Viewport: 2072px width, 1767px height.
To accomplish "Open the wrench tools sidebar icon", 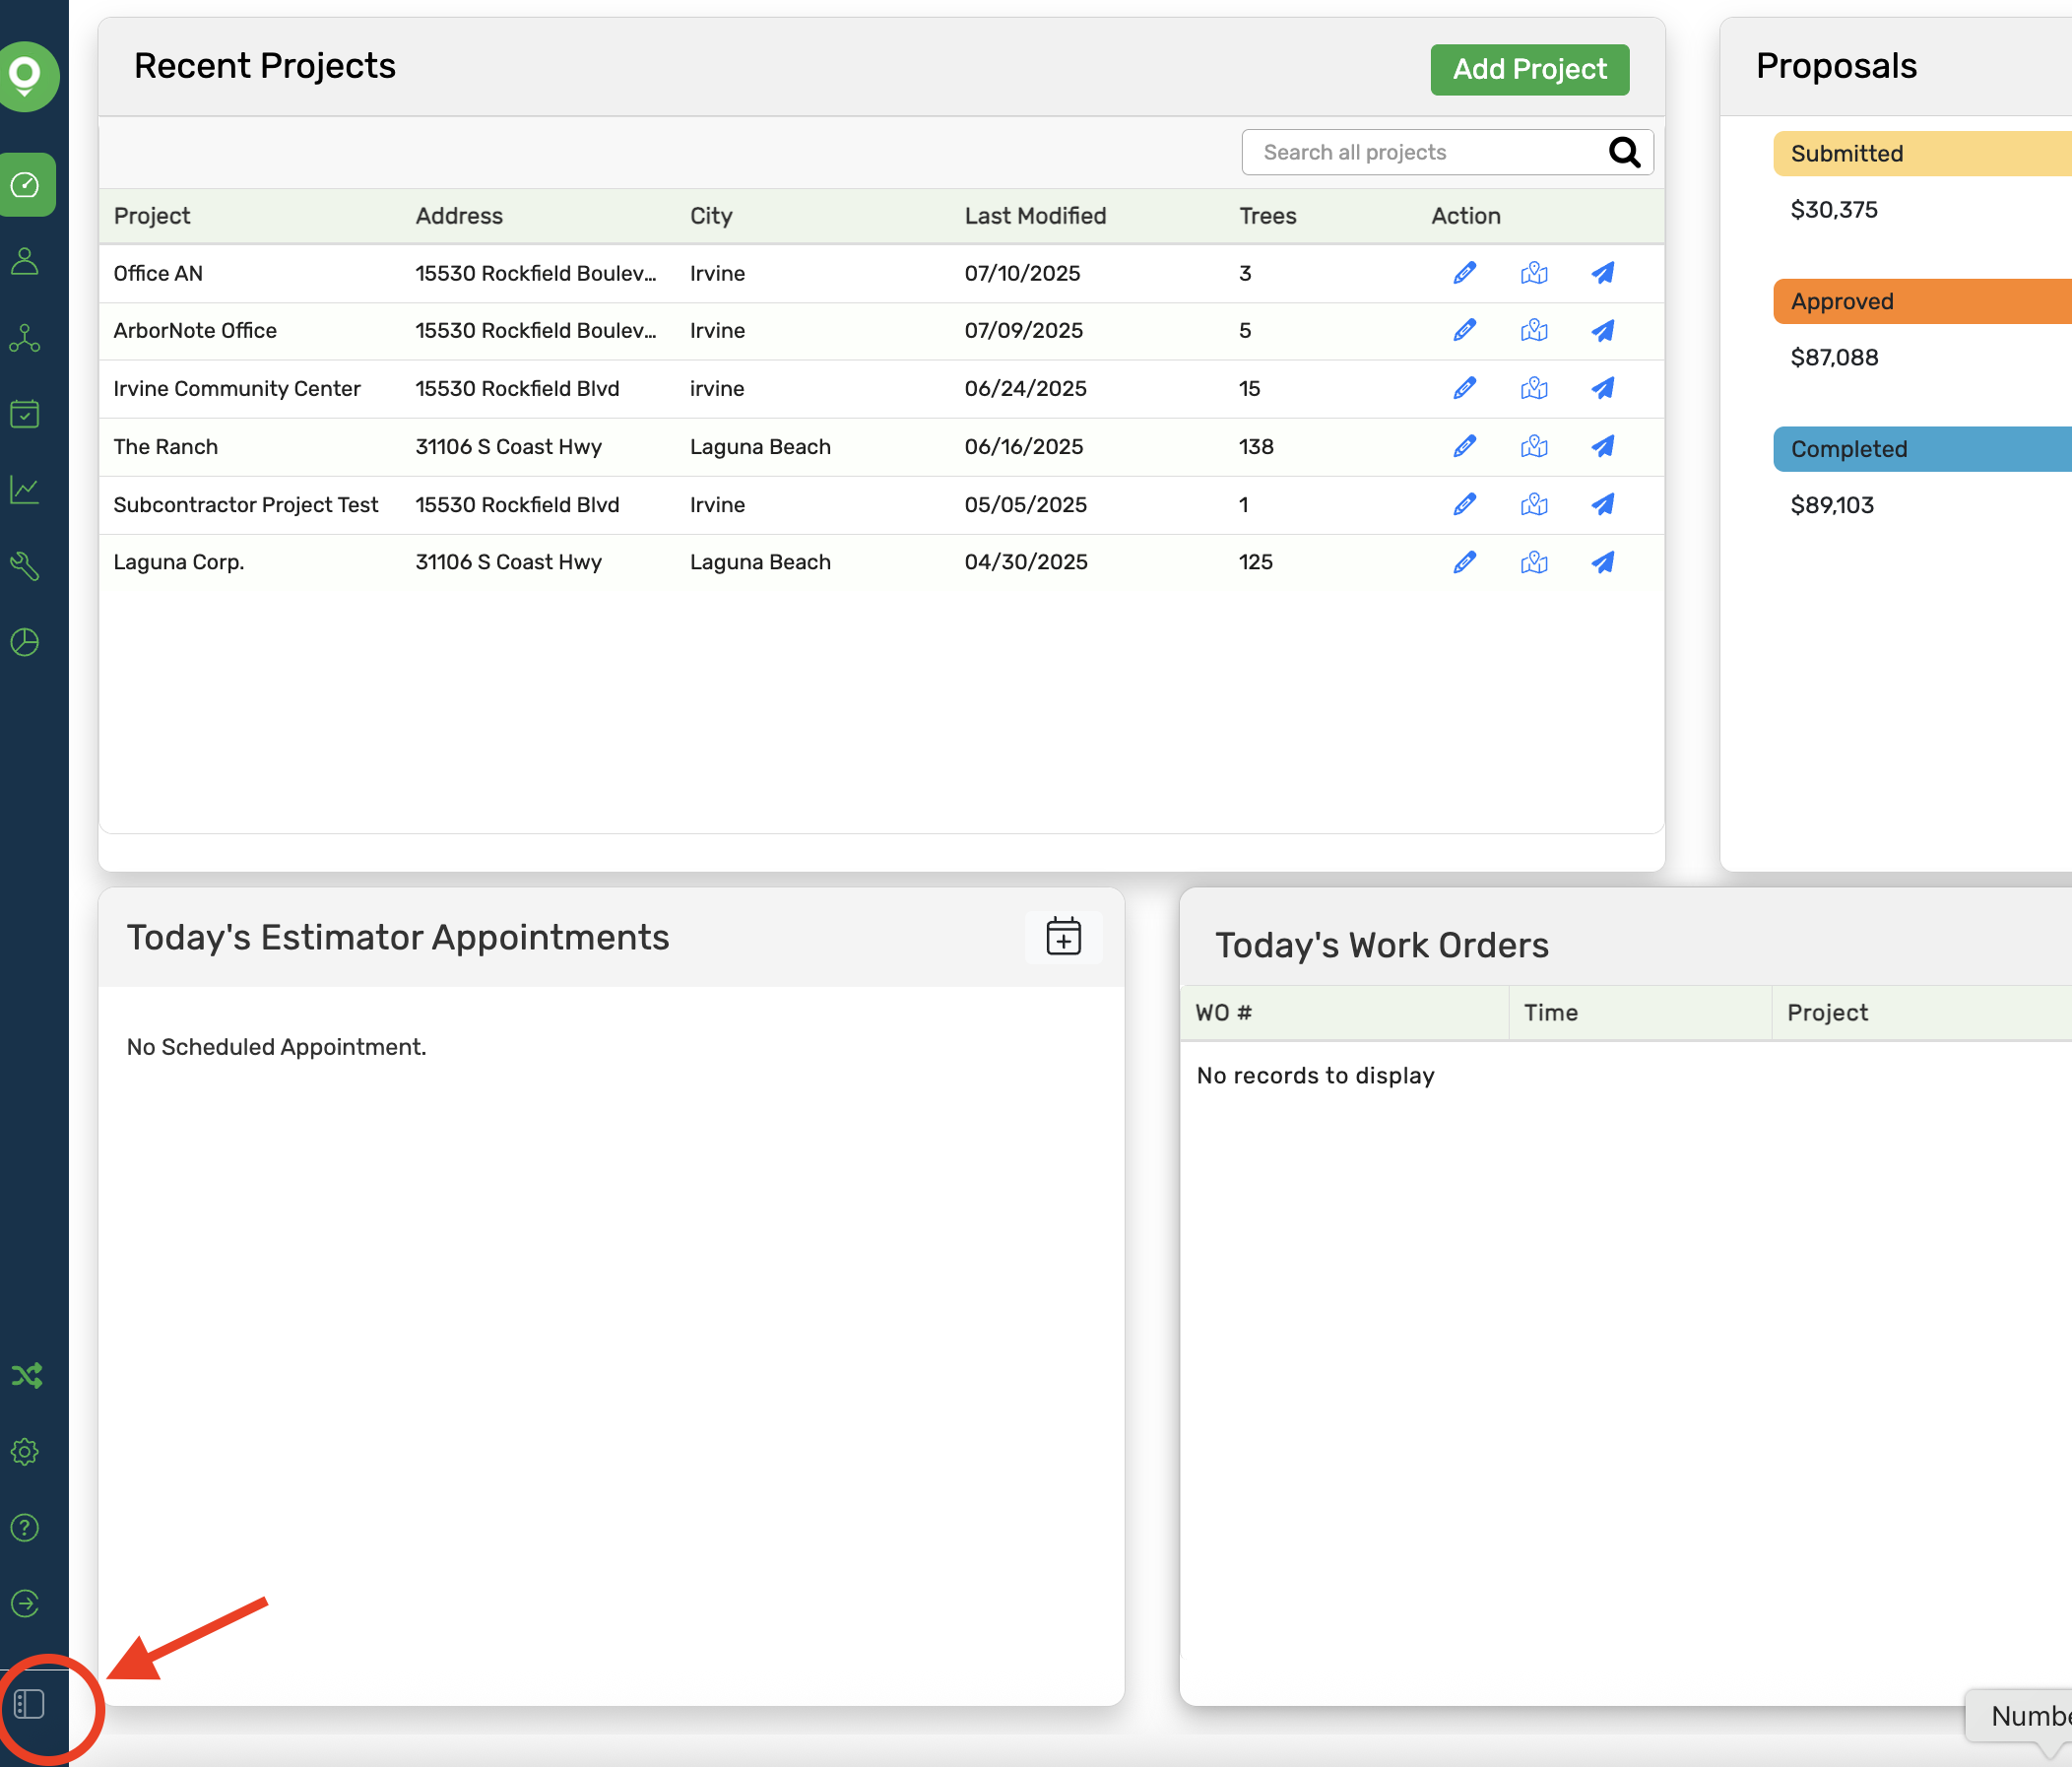I will (25, 566).
